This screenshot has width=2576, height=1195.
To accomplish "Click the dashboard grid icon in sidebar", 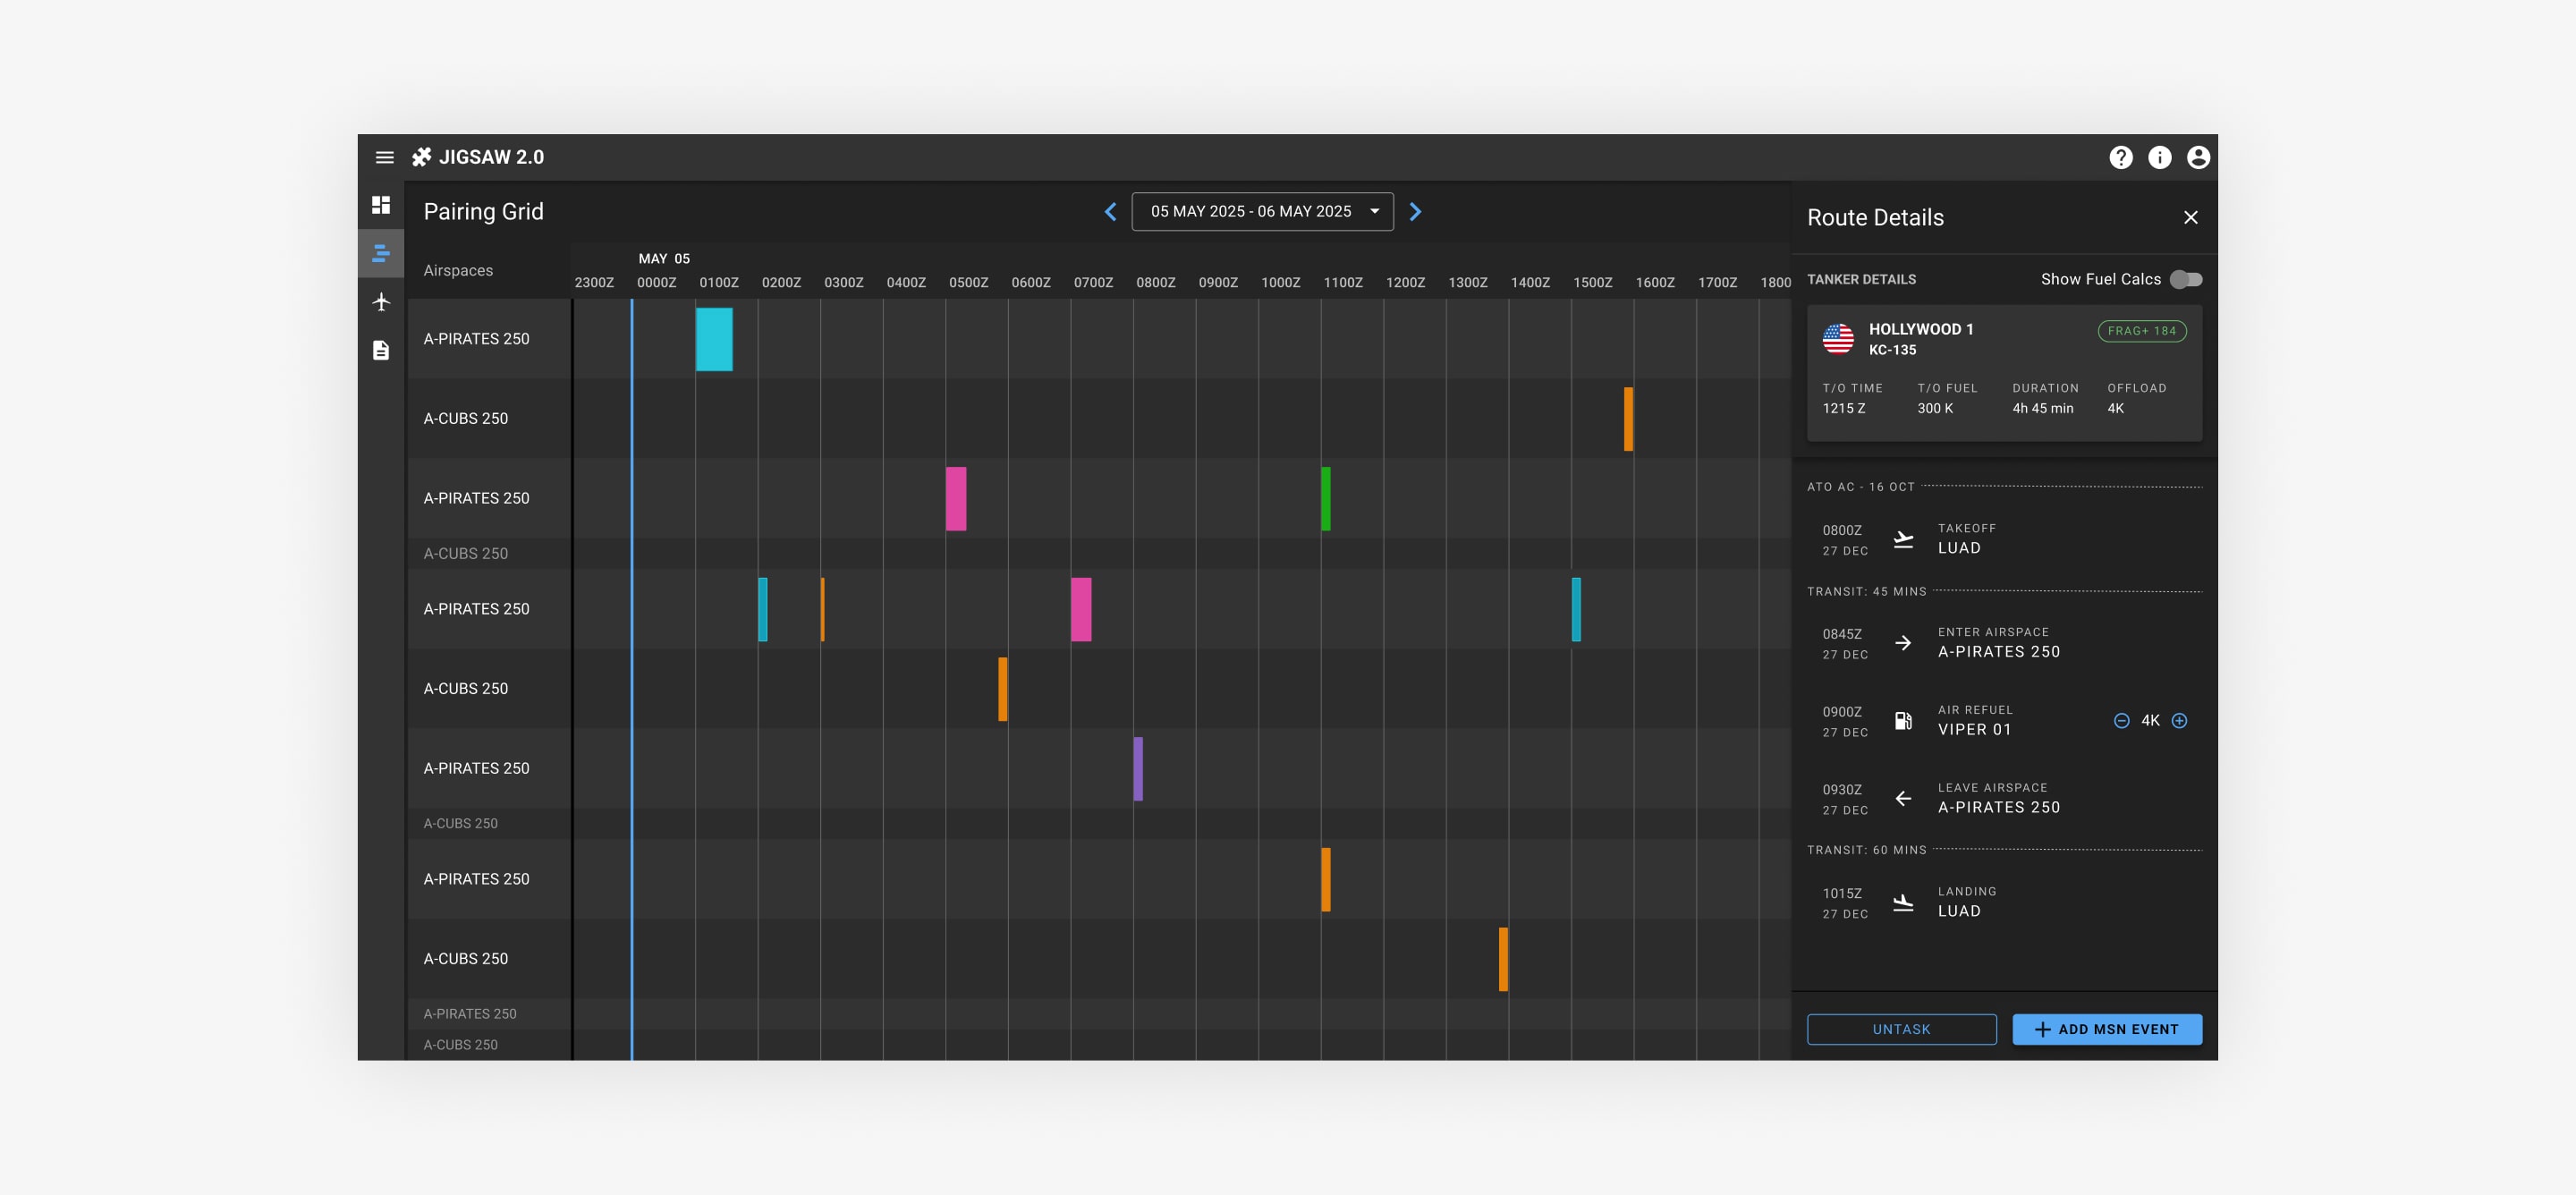I will [x=381, y=205].
